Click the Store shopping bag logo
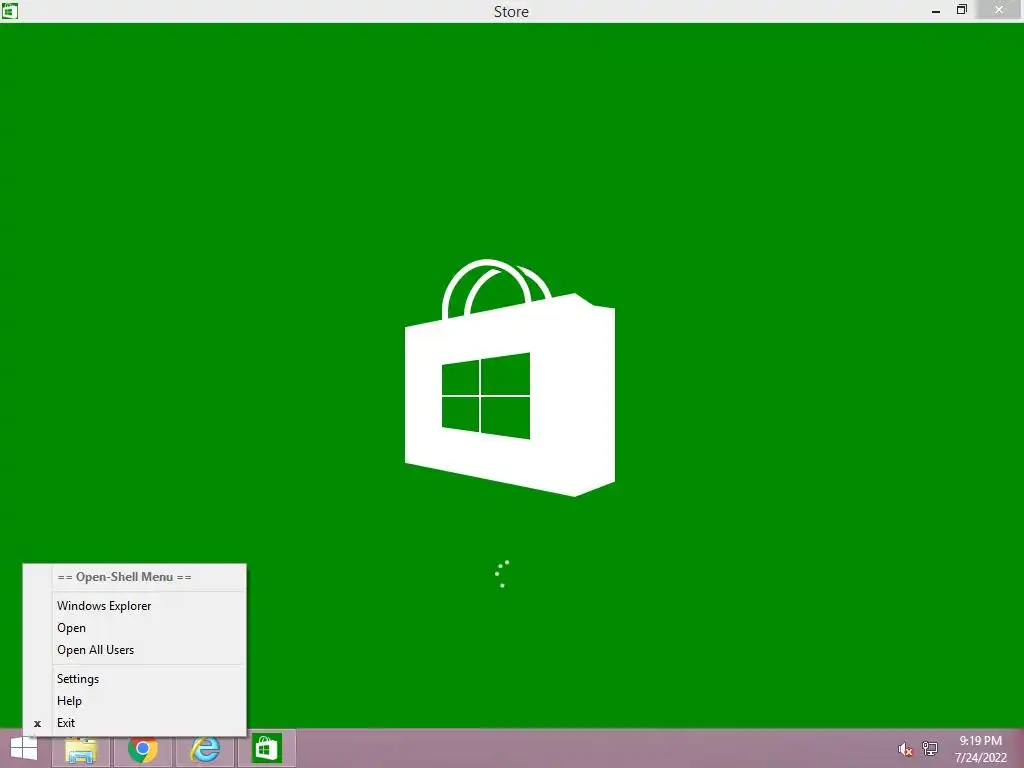This screenshot has width=1024, height=768. (x=509, y=377)
